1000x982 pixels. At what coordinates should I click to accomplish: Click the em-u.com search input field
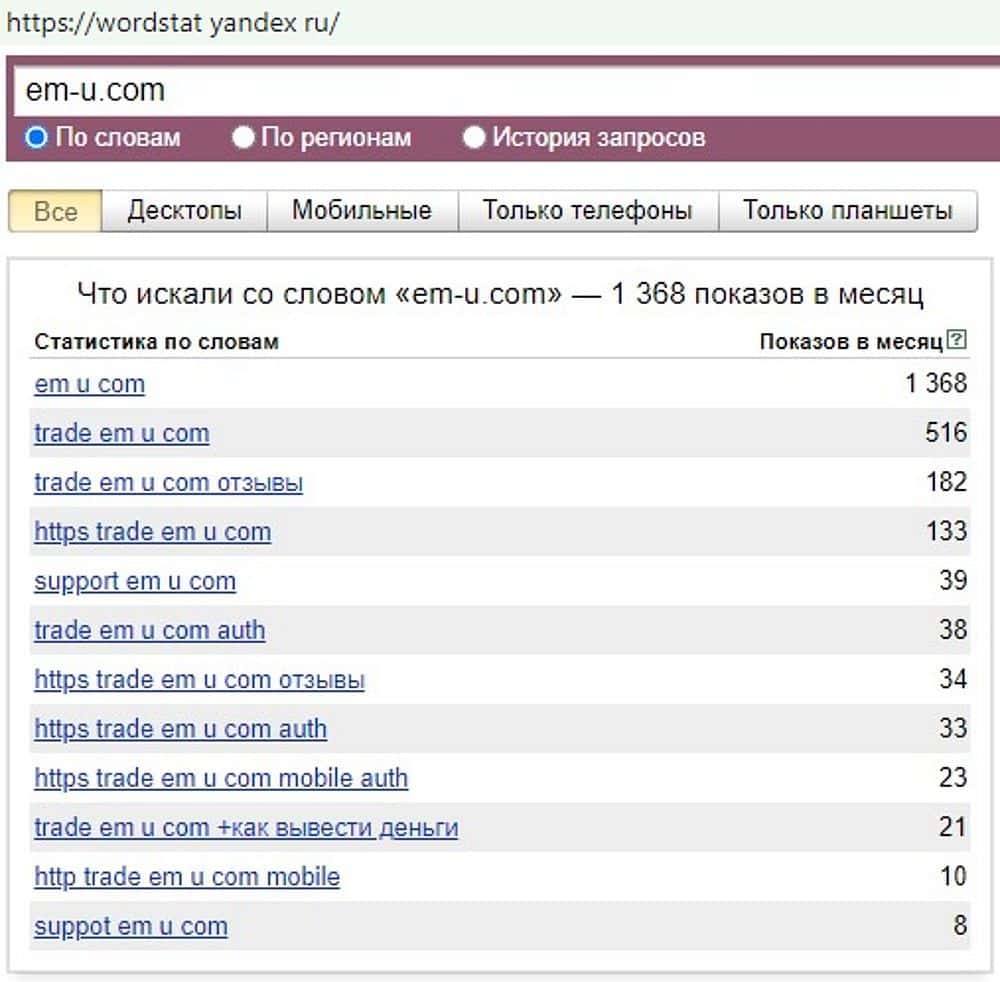click(507, 91)
